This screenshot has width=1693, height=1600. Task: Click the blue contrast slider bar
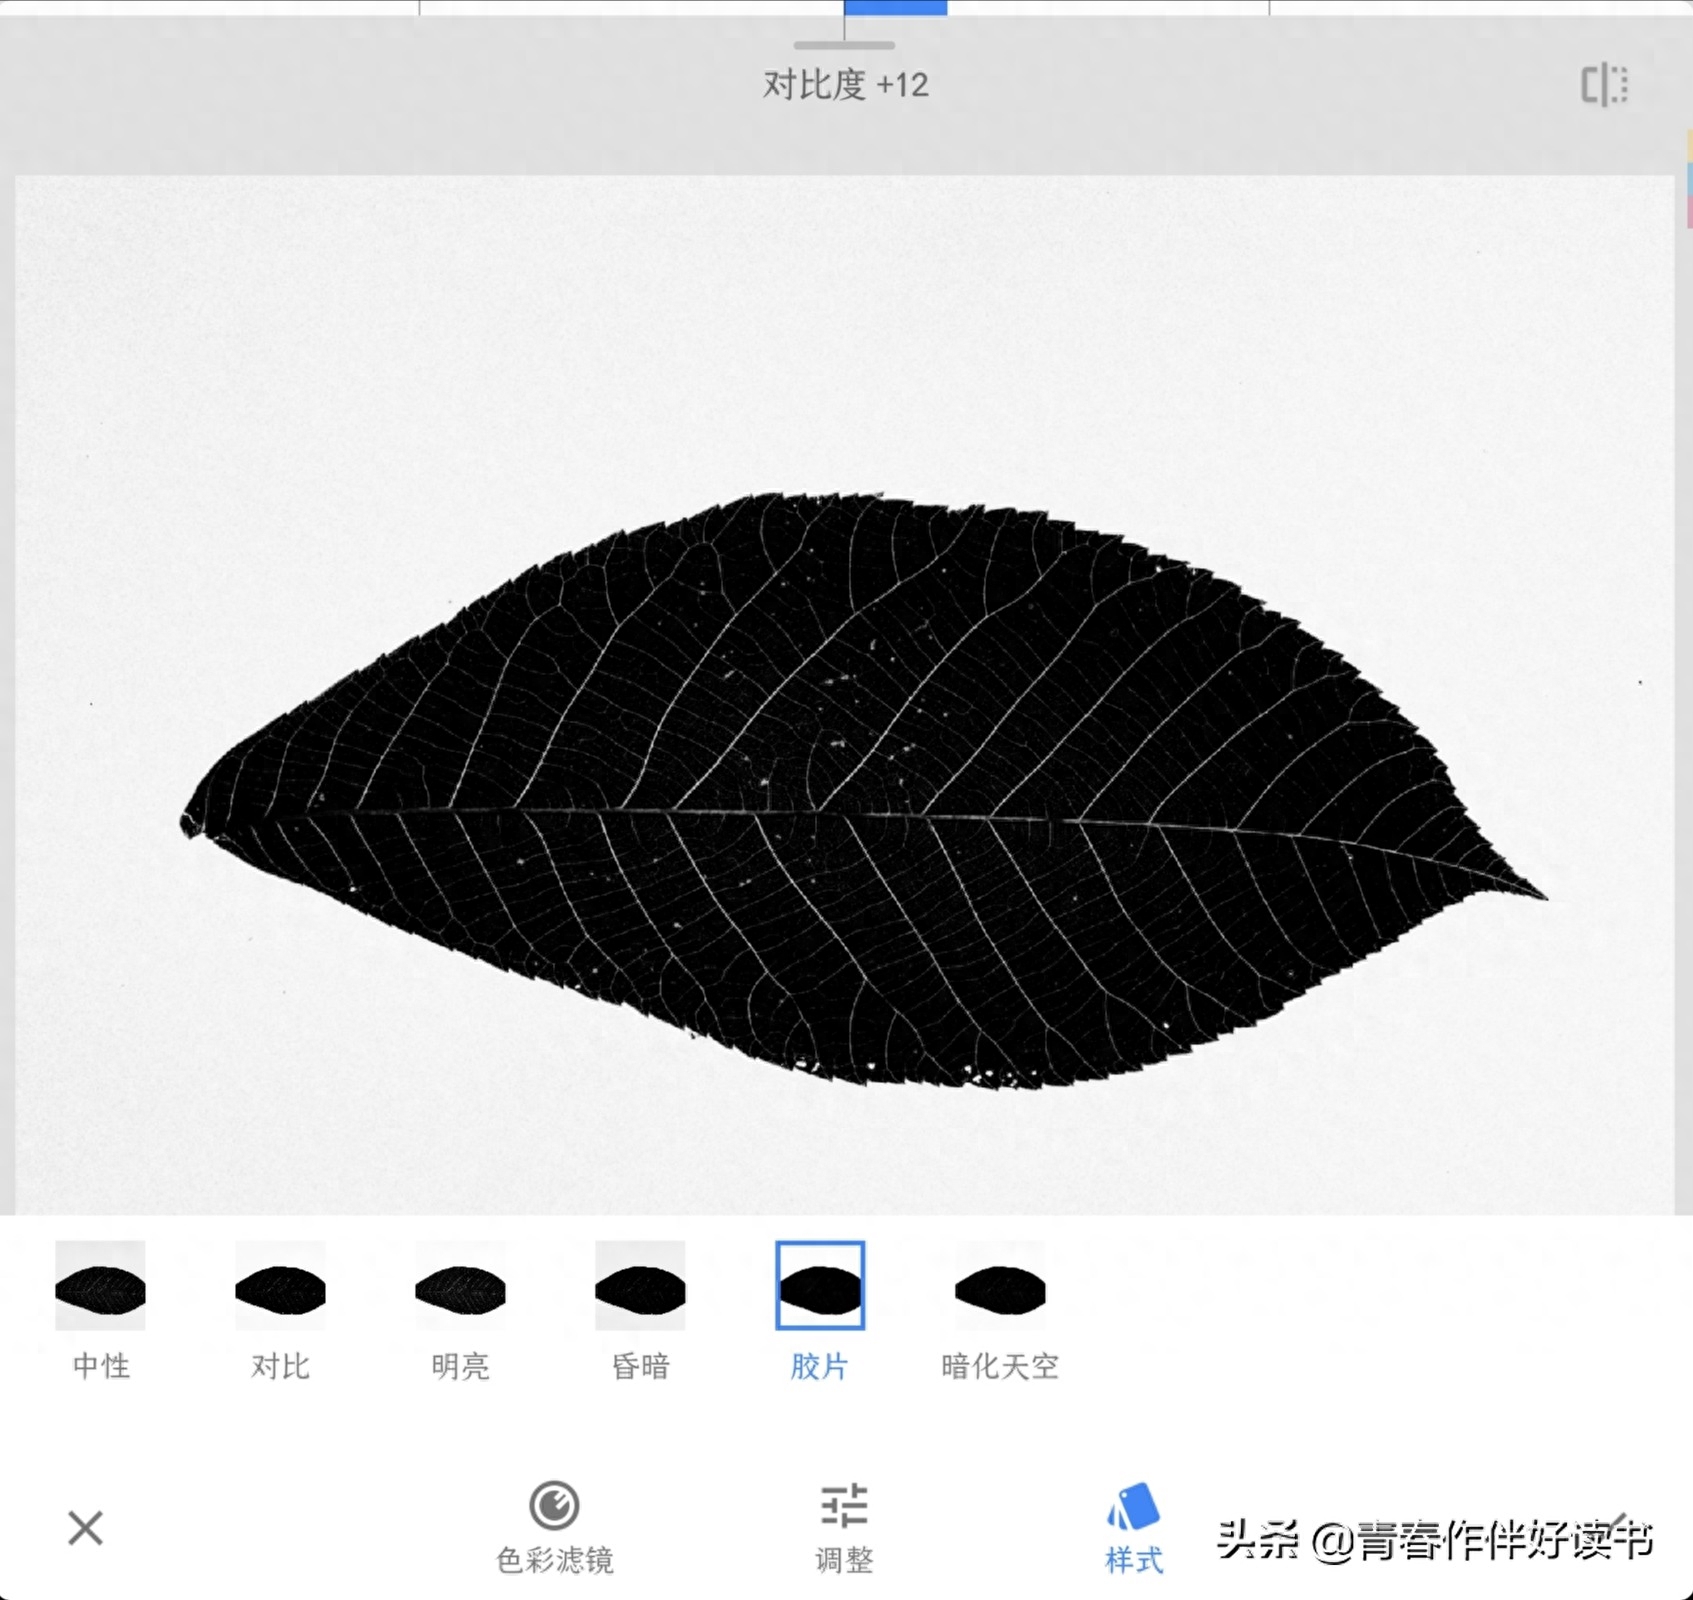tap(895, 7)
